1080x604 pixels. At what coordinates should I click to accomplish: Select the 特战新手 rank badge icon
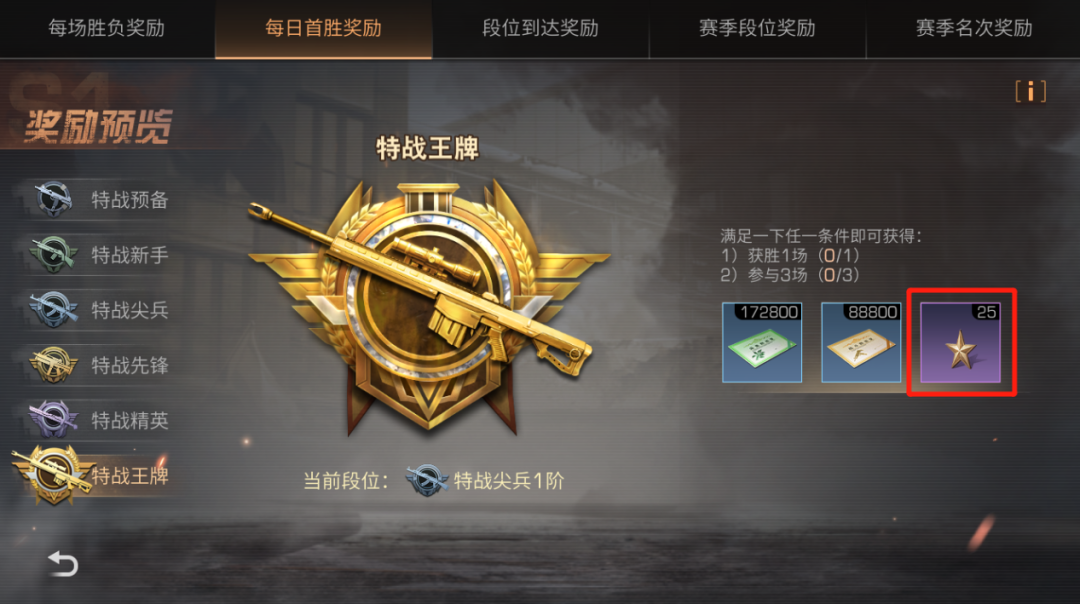(x=52, y=254)
